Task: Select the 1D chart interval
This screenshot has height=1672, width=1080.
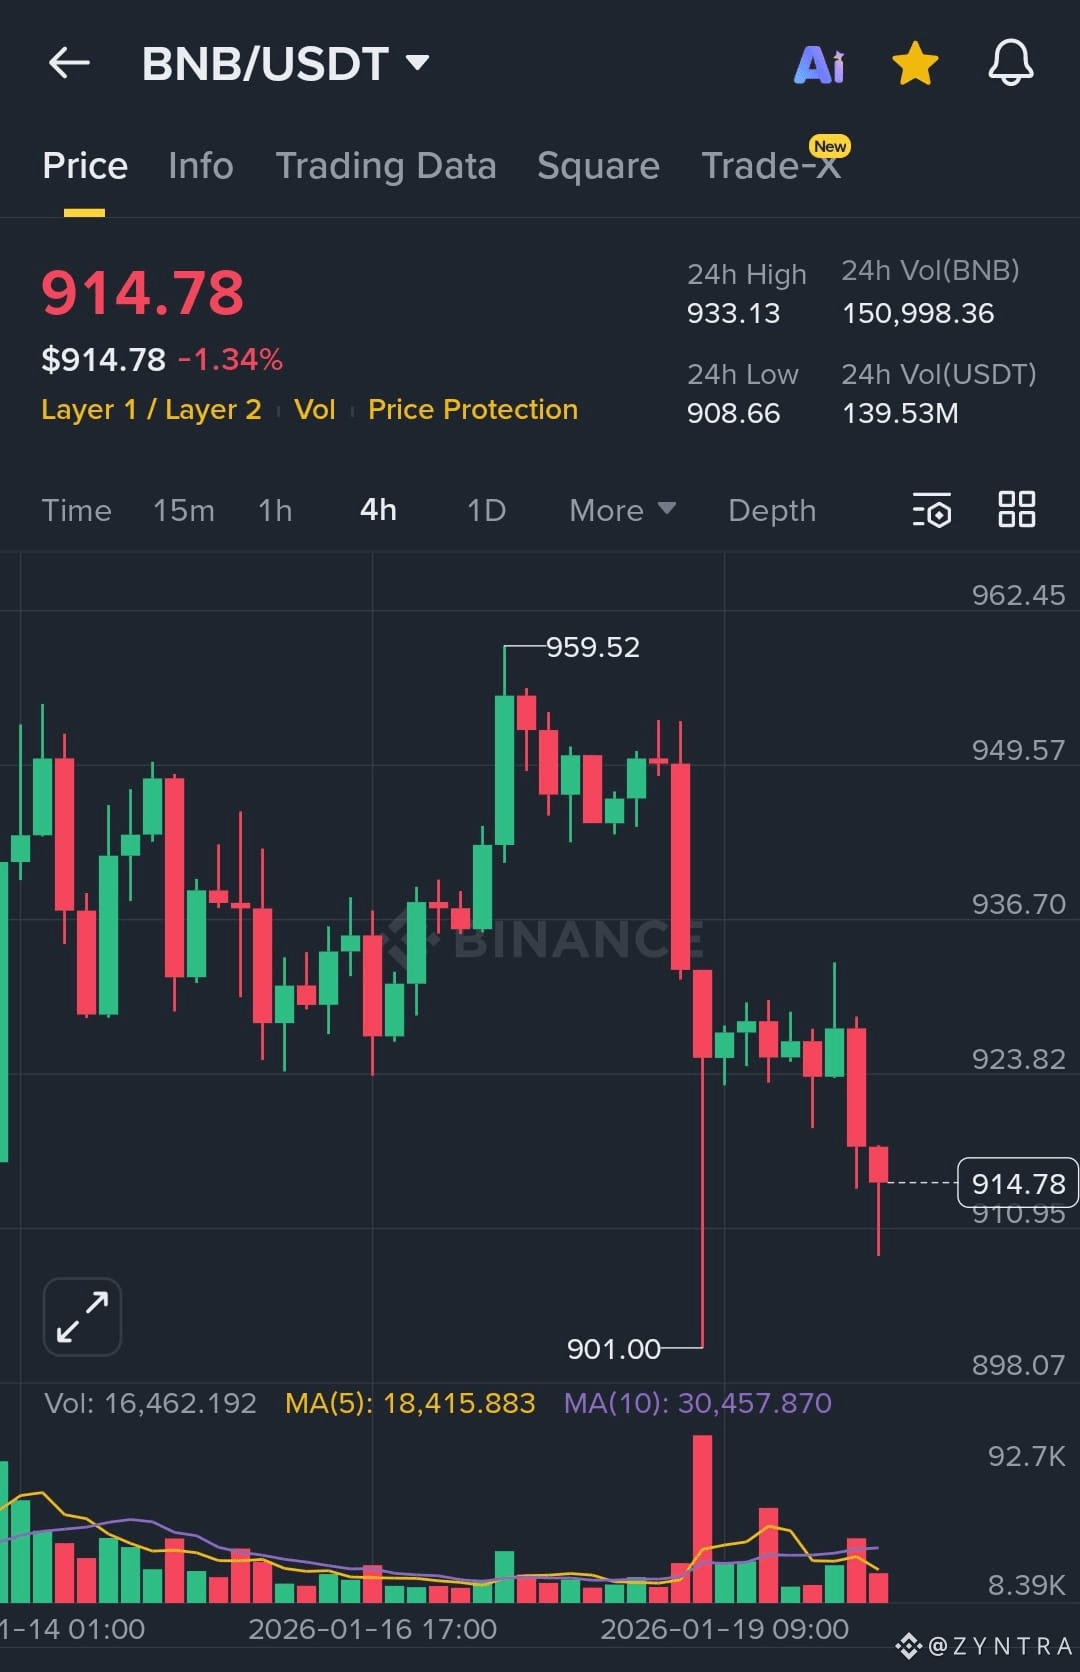Action: tap(486, 510)
